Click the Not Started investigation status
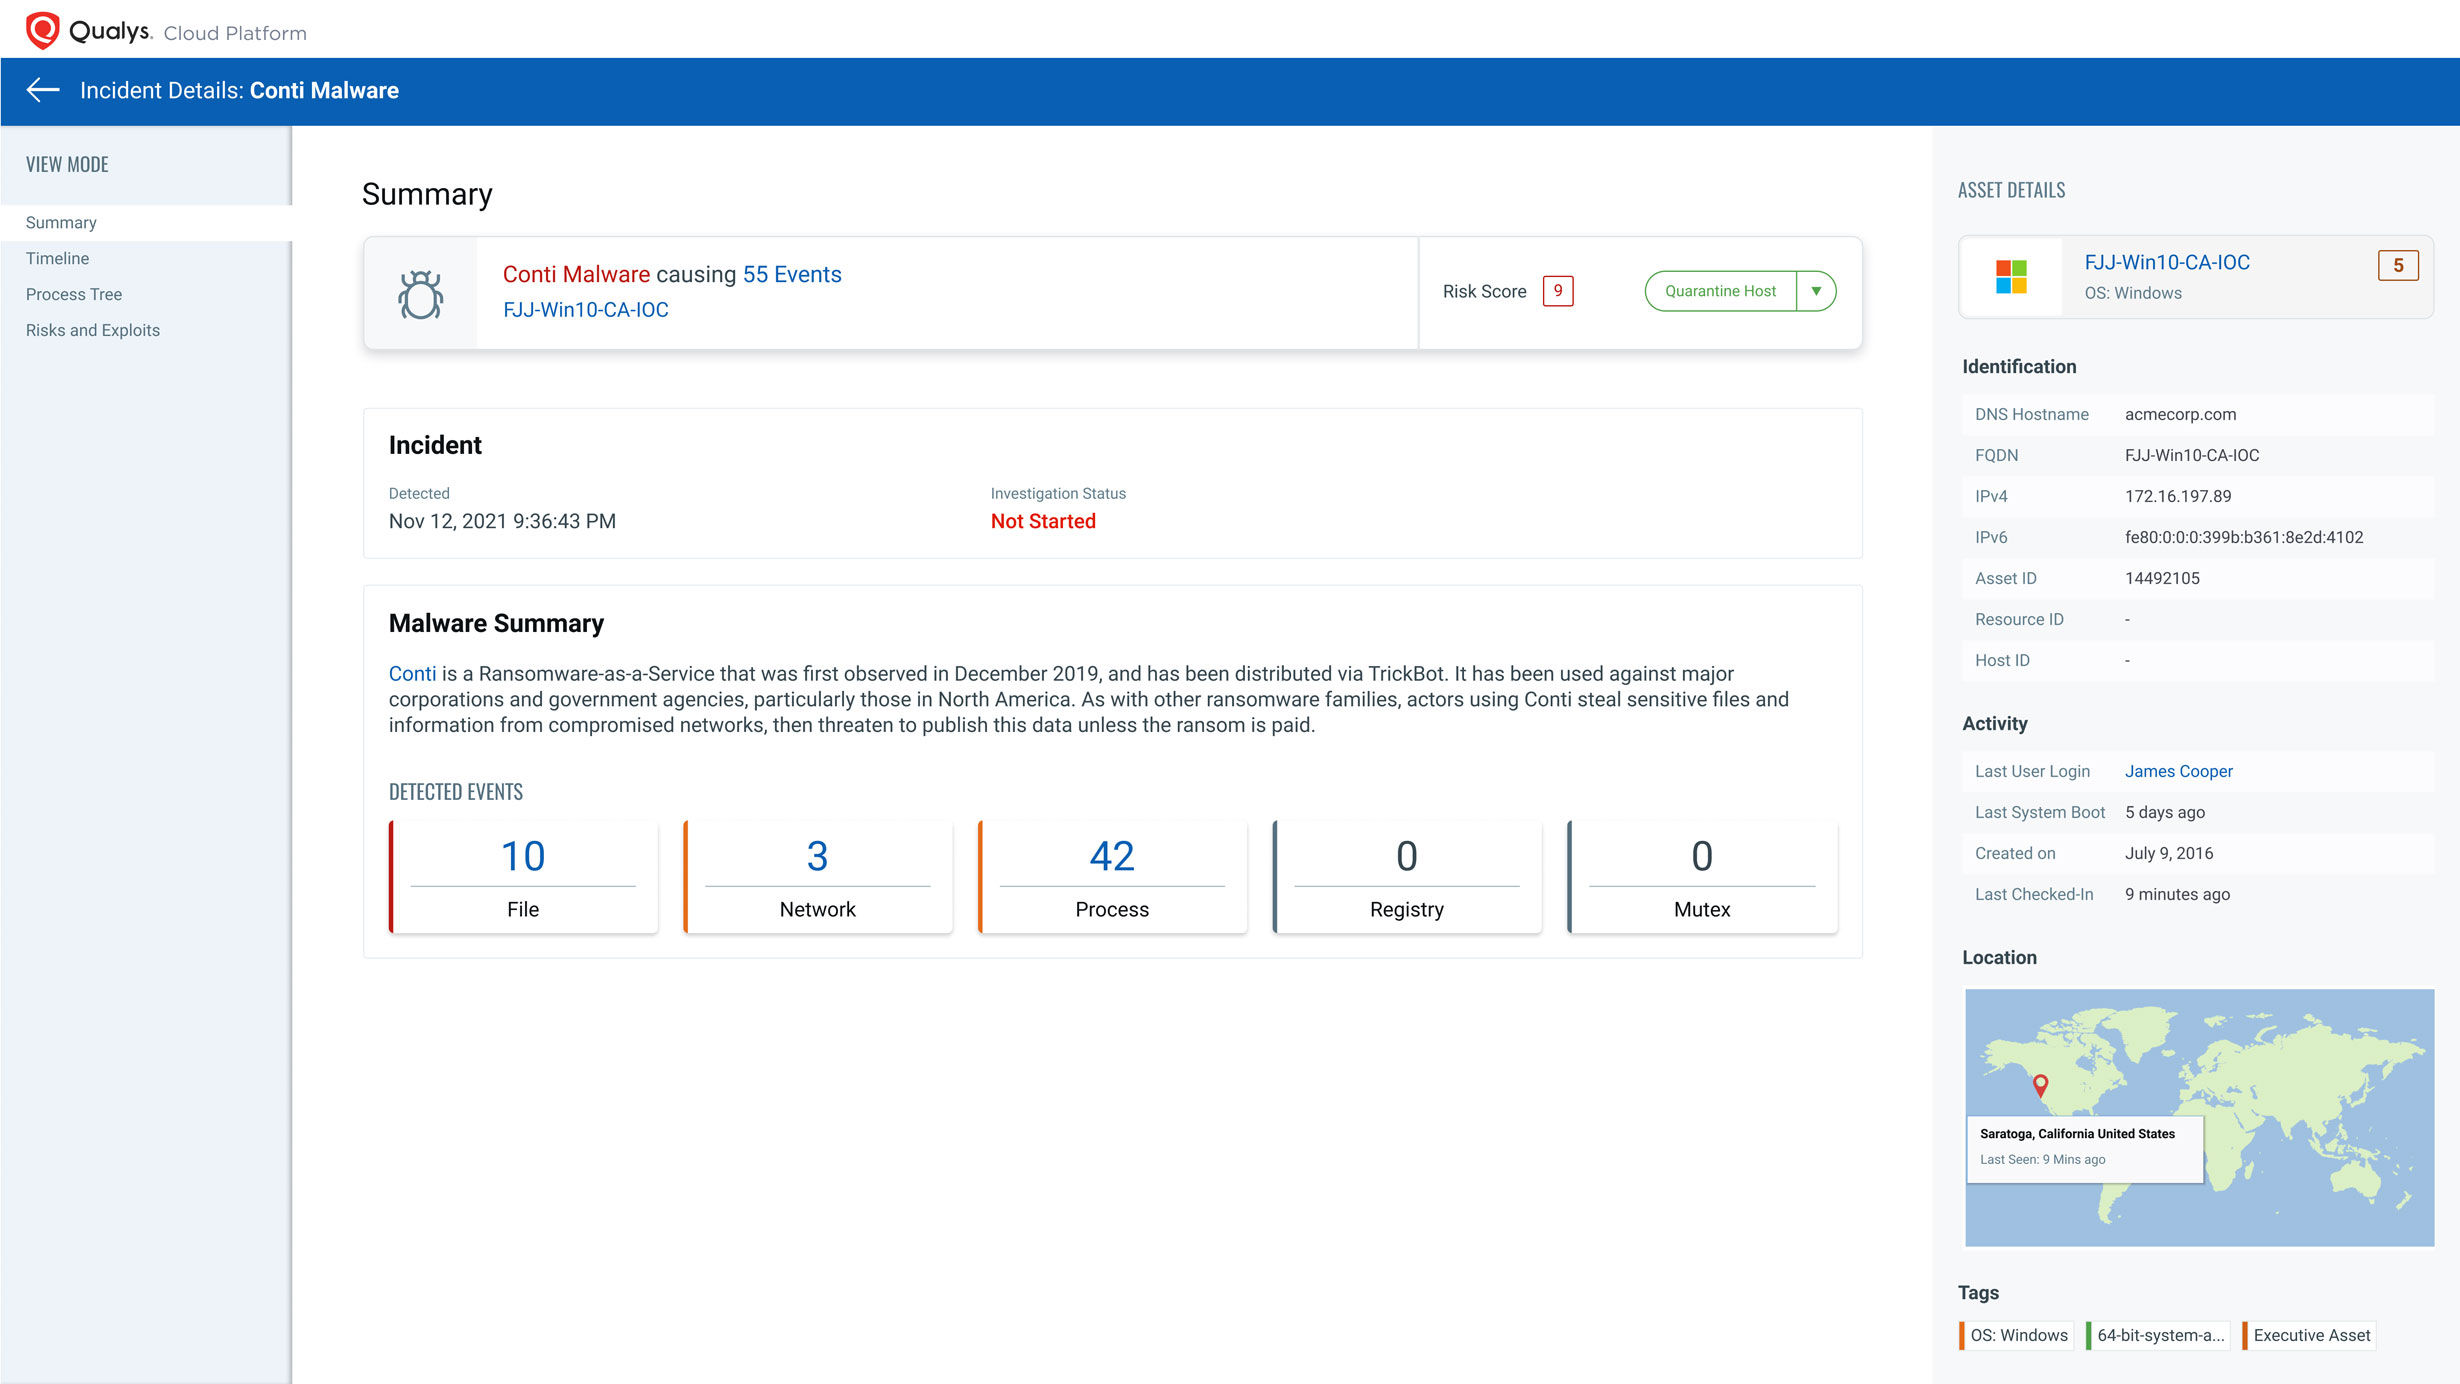2460x1384 pixels. coord(1043,521)
